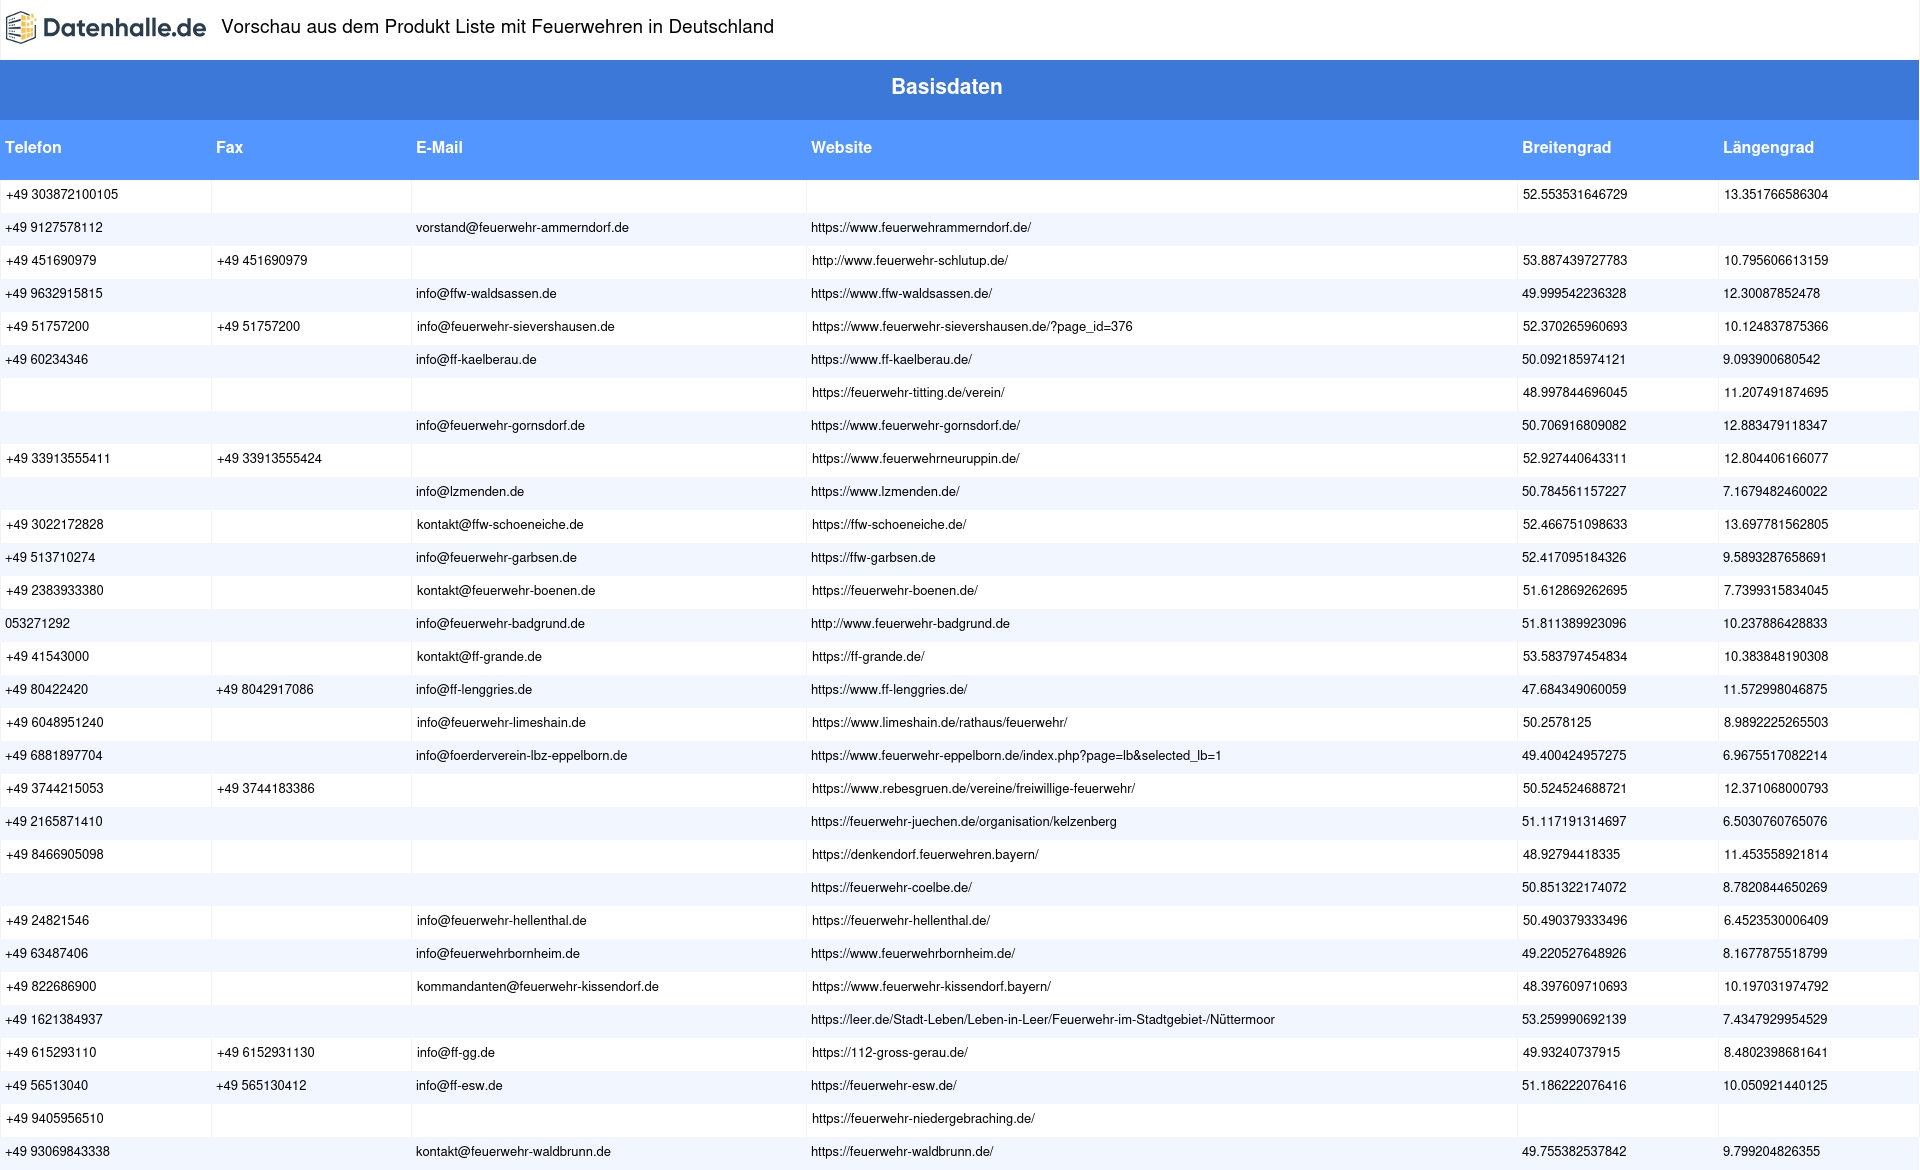
Task: Select email kontakt@ffw-schoeneiche.de
Action: click(x=500, y=525)
